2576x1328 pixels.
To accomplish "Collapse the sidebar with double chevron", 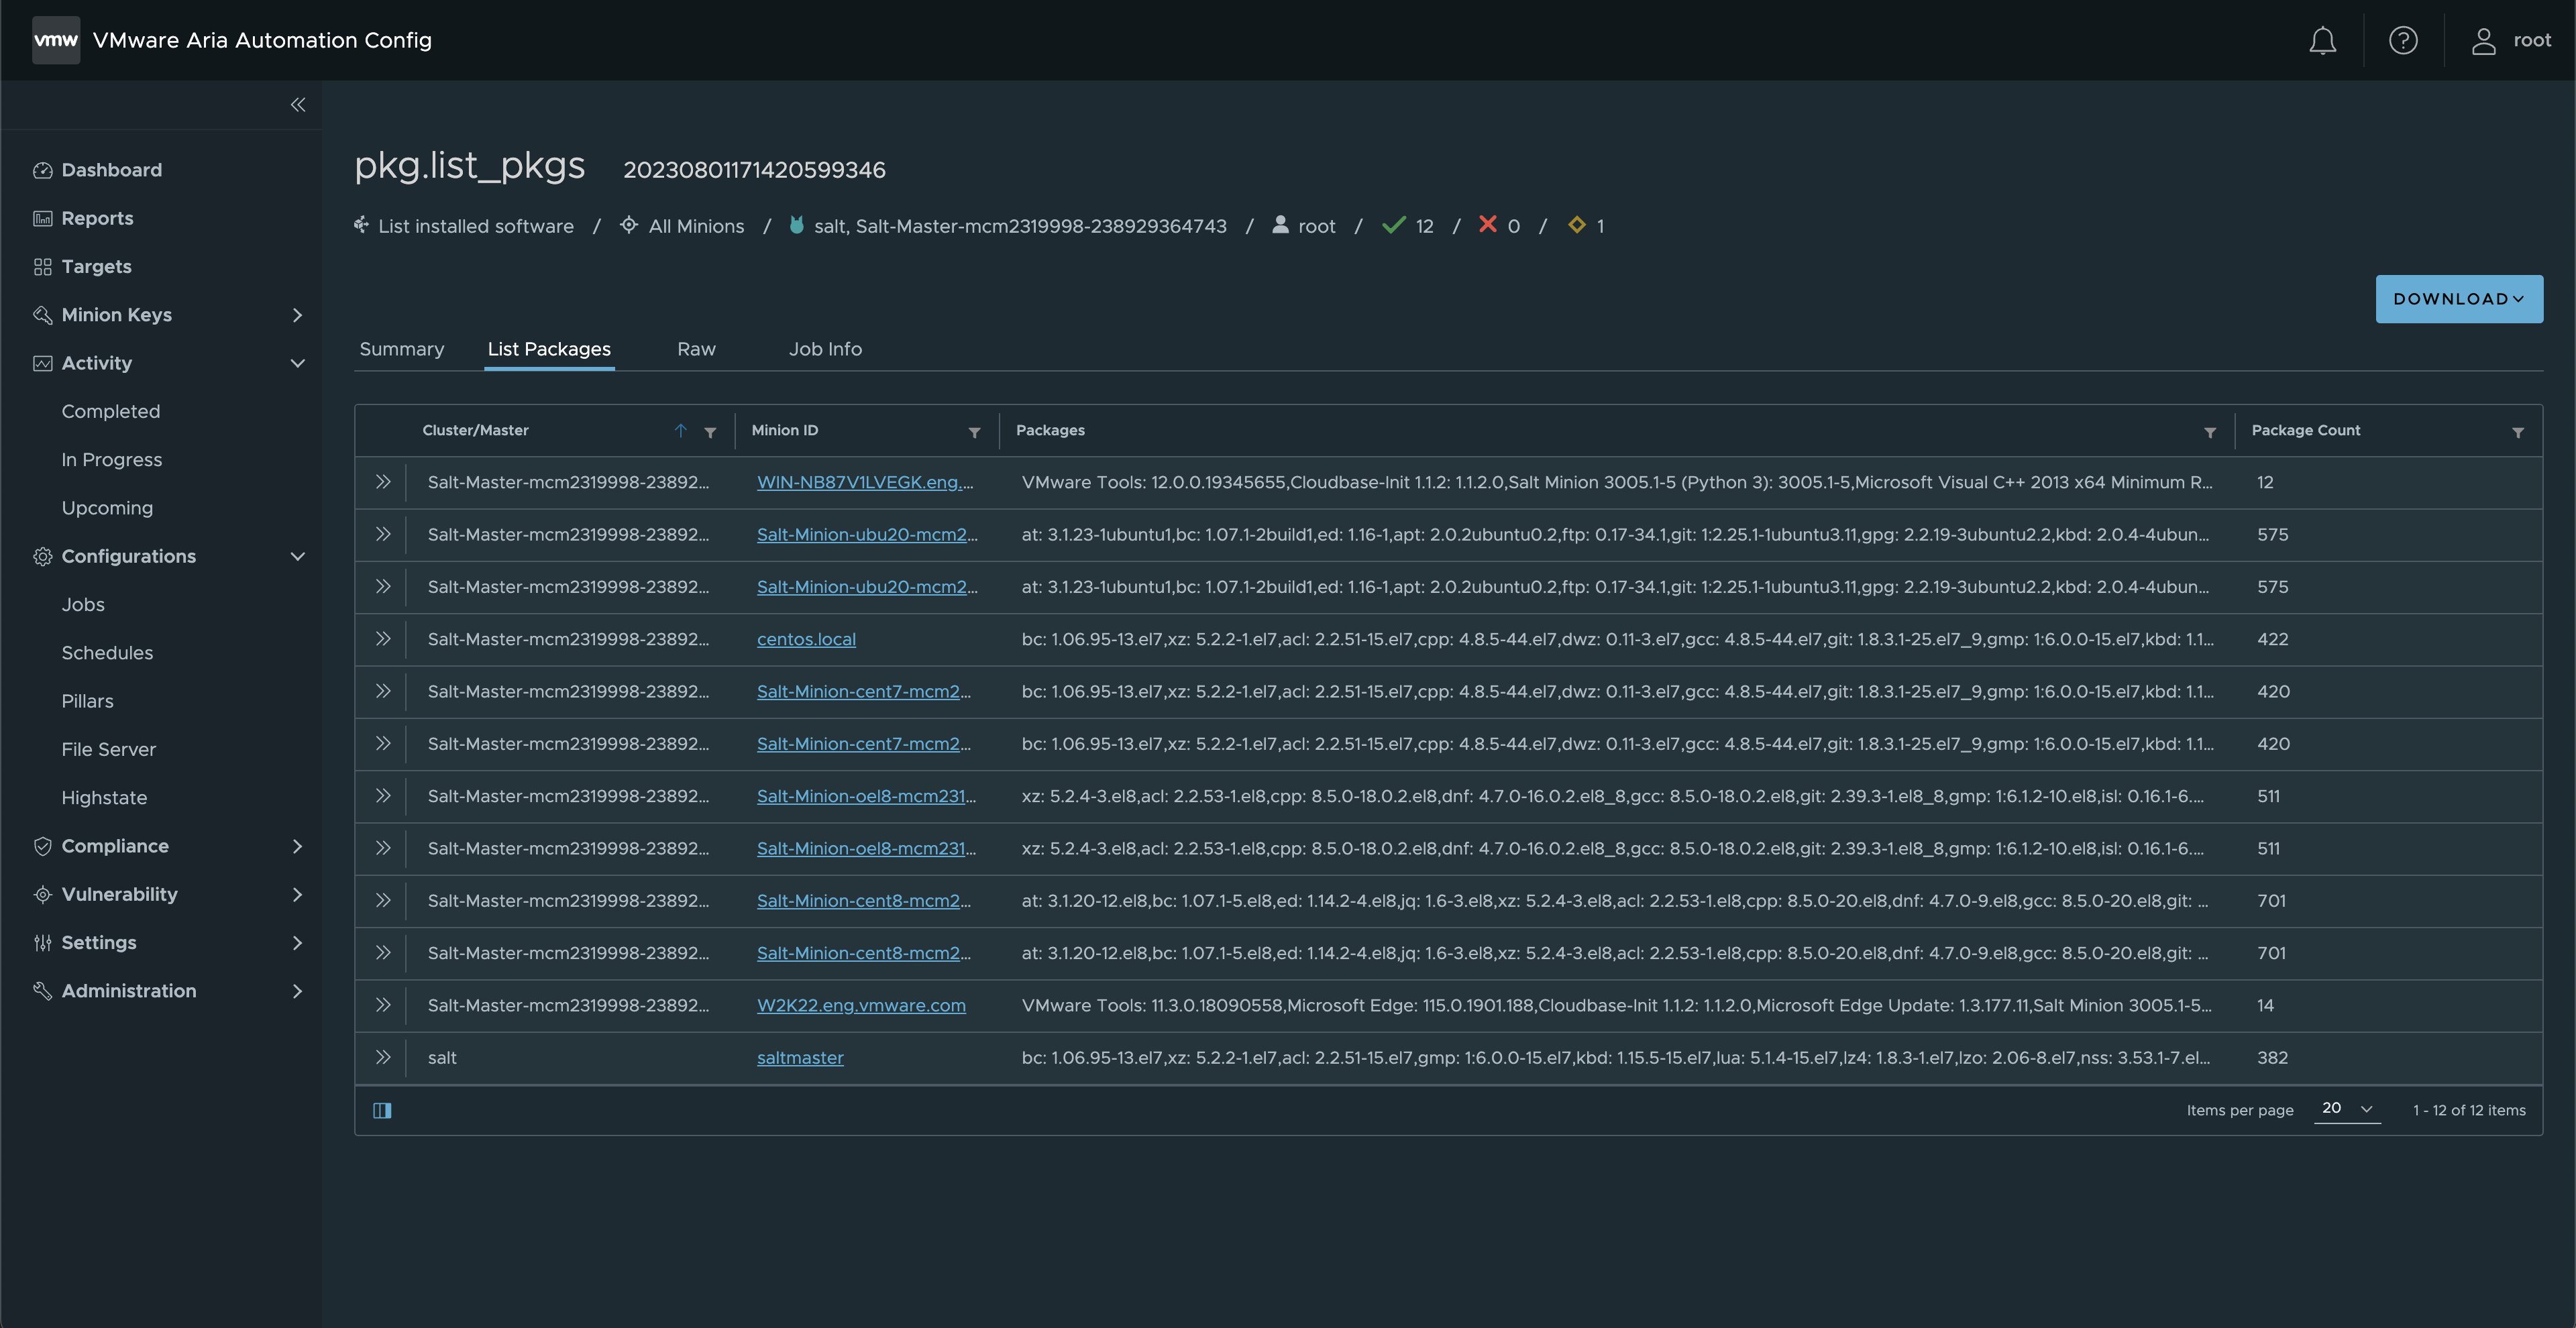I will click(x=297, y=105).
